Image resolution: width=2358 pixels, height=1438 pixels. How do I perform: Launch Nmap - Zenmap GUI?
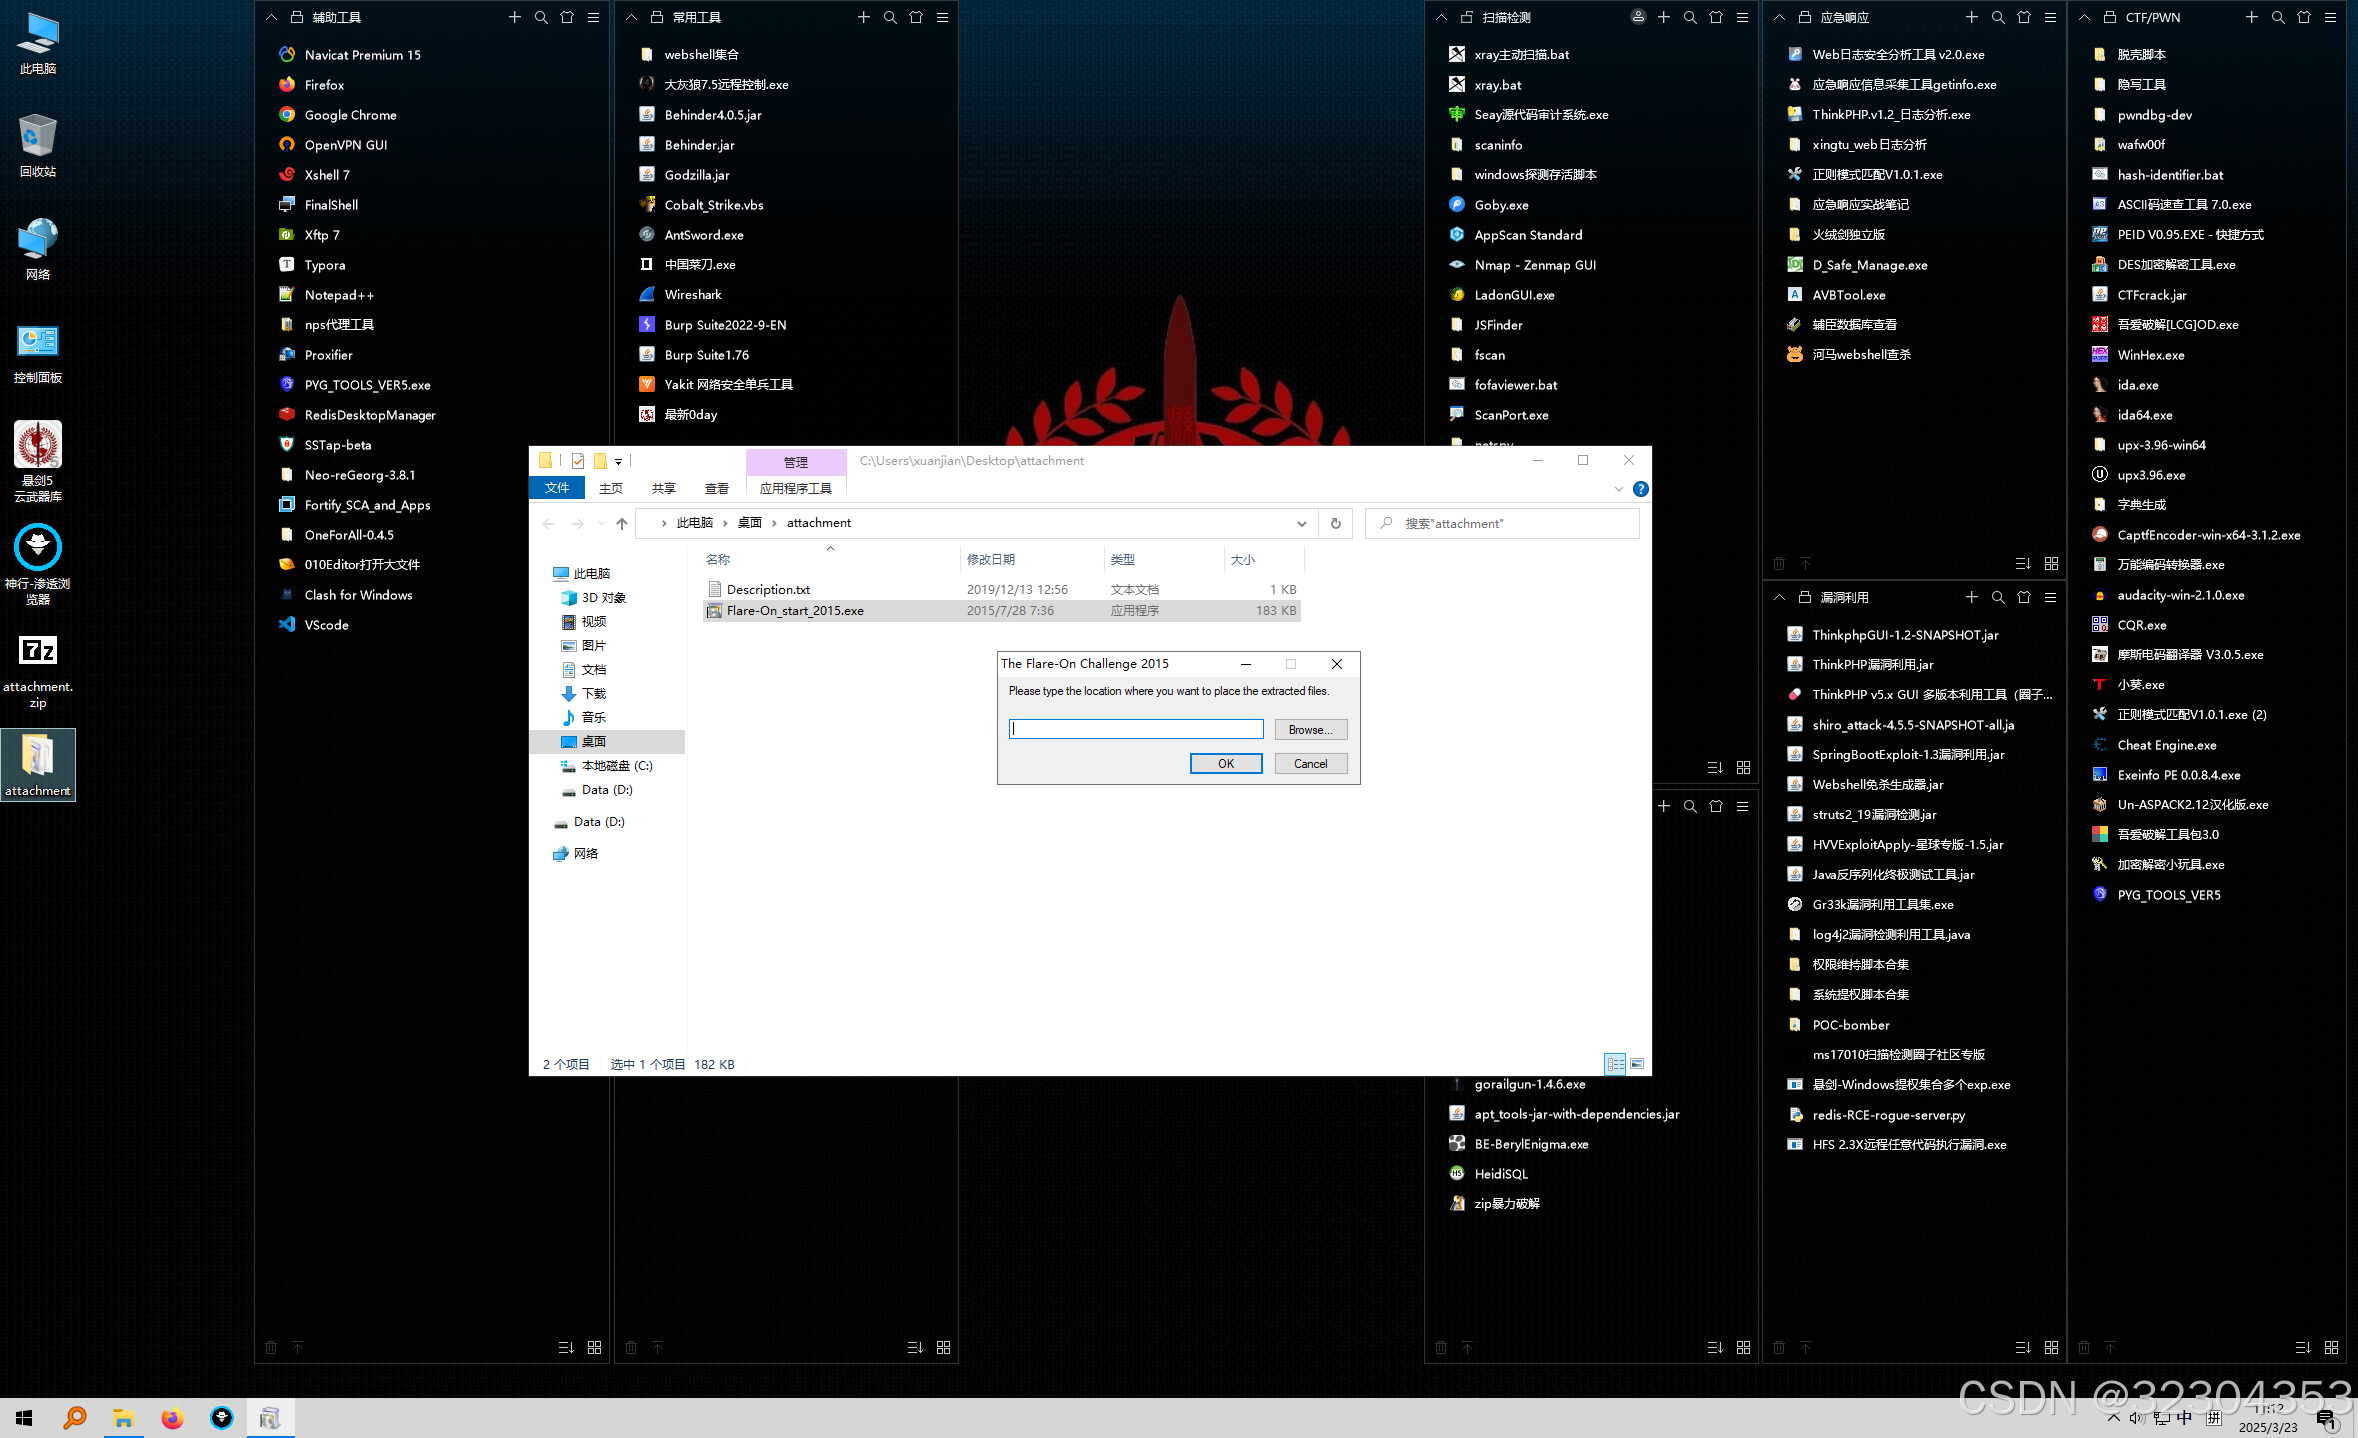pos(1534,264)
